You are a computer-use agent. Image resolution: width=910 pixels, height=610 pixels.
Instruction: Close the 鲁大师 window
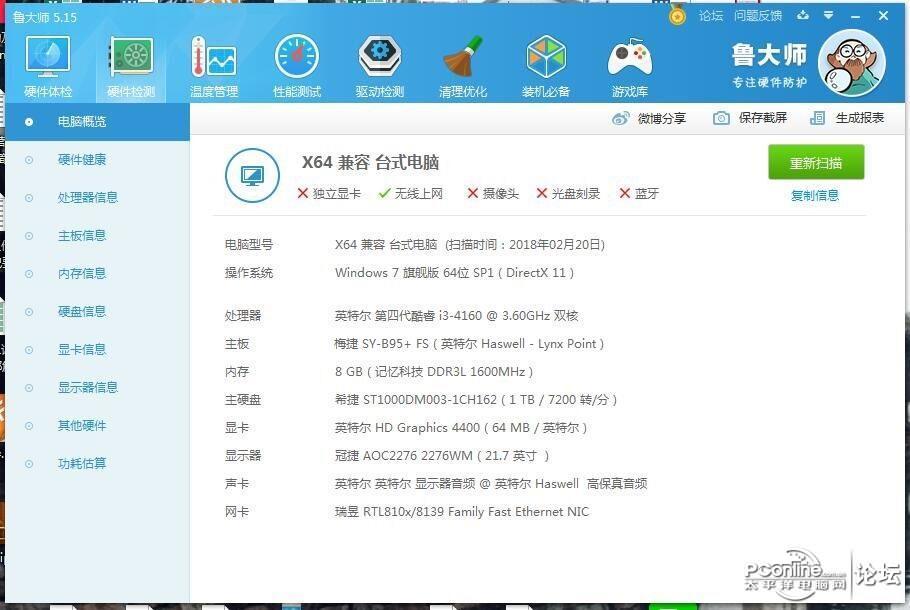883,16
